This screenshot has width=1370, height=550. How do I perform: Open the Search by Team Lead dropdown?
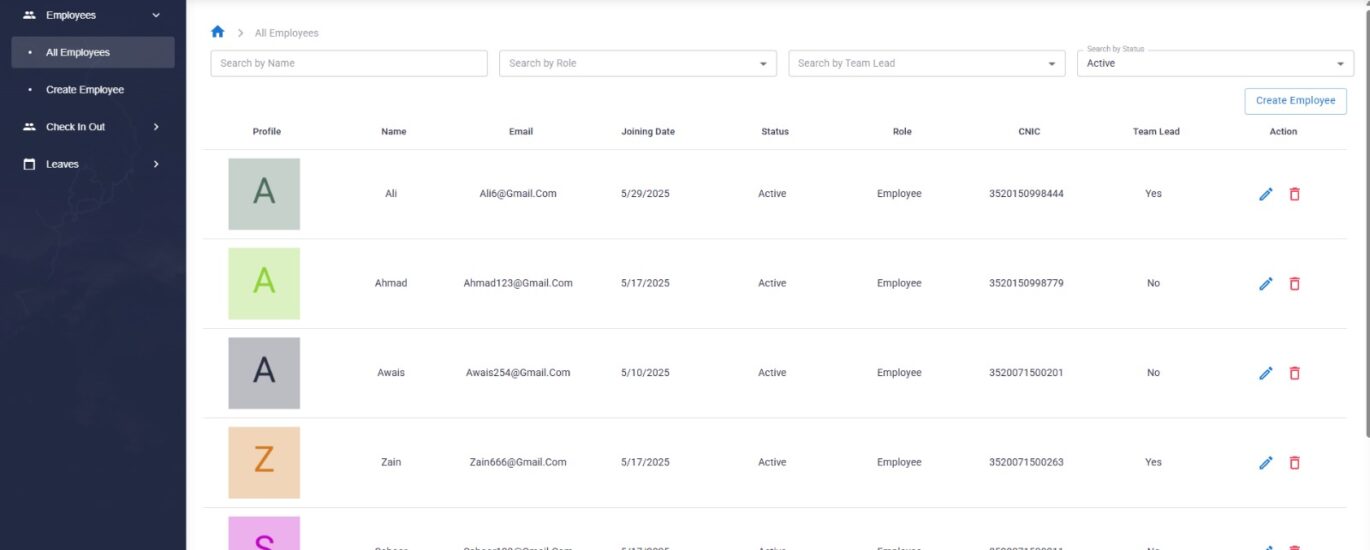[926, 63]
